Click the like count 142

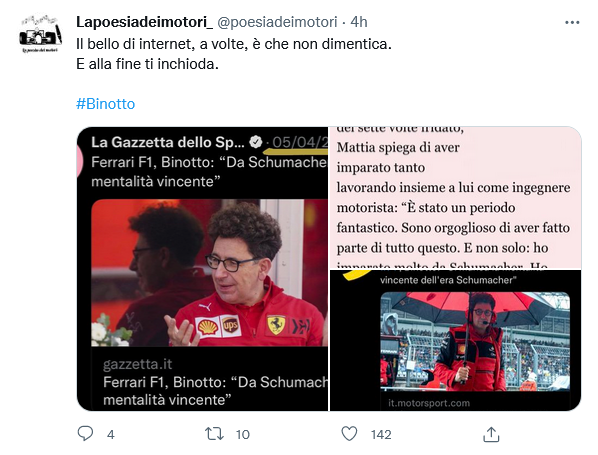(381, 434)
